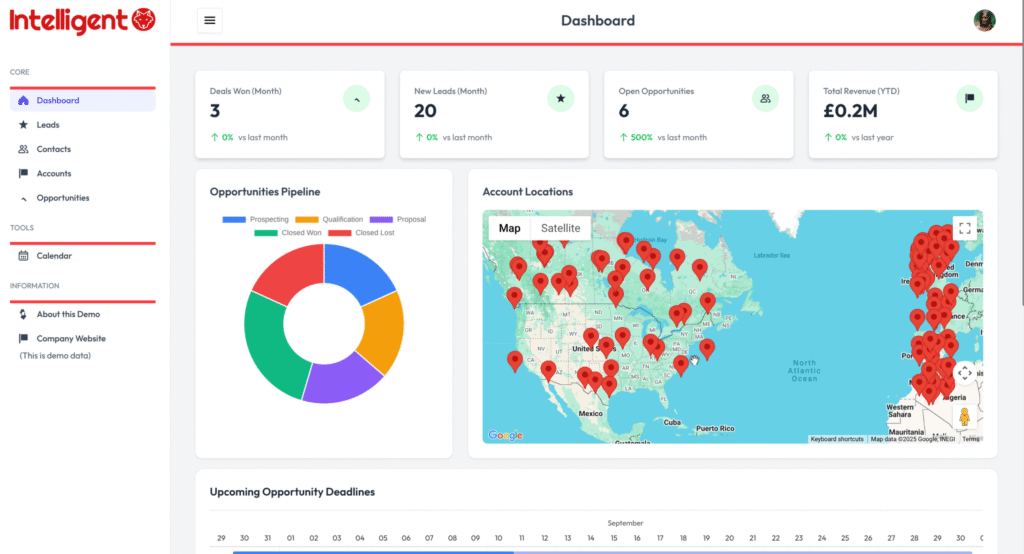The image size is (1024, 554).
Task: Click the green Closed Won chart segment
Action: [x=267, y=347]
